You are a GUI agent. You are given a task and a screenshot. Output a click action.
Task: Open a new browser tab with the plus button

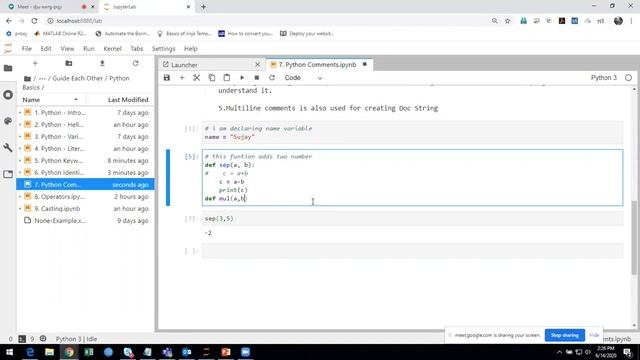[203, 7]
